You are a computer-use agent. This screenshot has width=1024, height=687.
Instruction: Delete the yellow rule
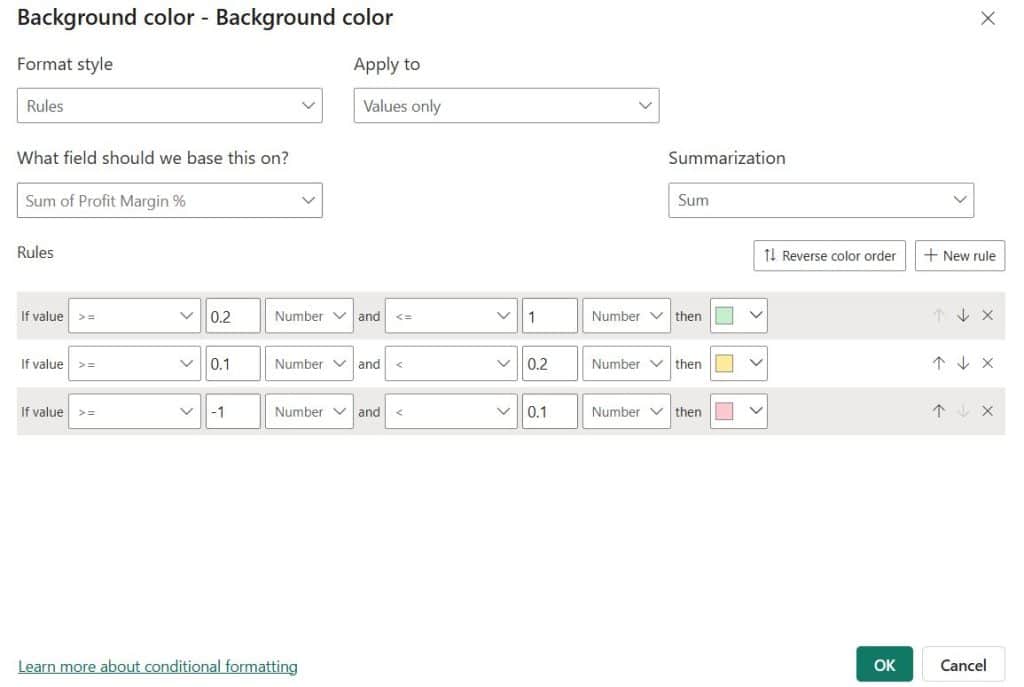(987, 364)
